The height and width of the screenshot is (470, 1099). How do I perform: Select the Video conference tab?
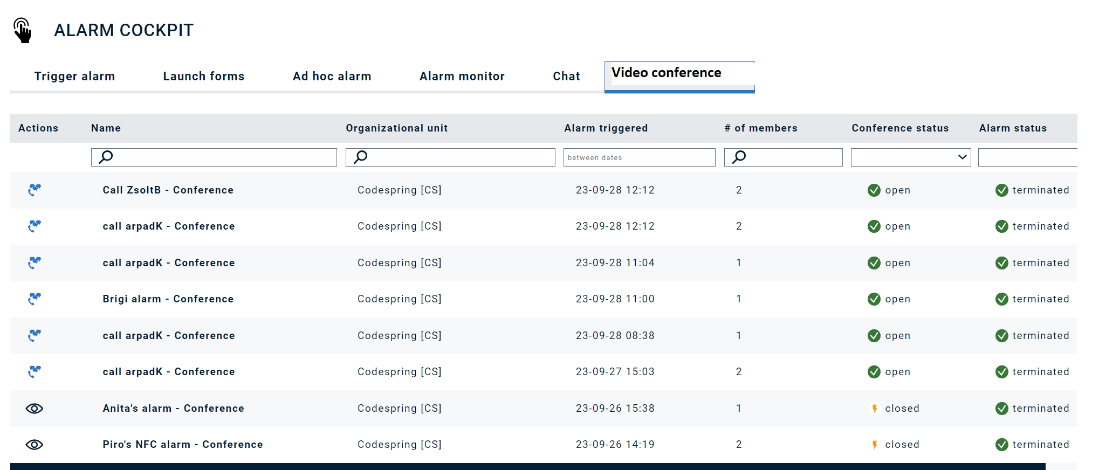(679, 76)
